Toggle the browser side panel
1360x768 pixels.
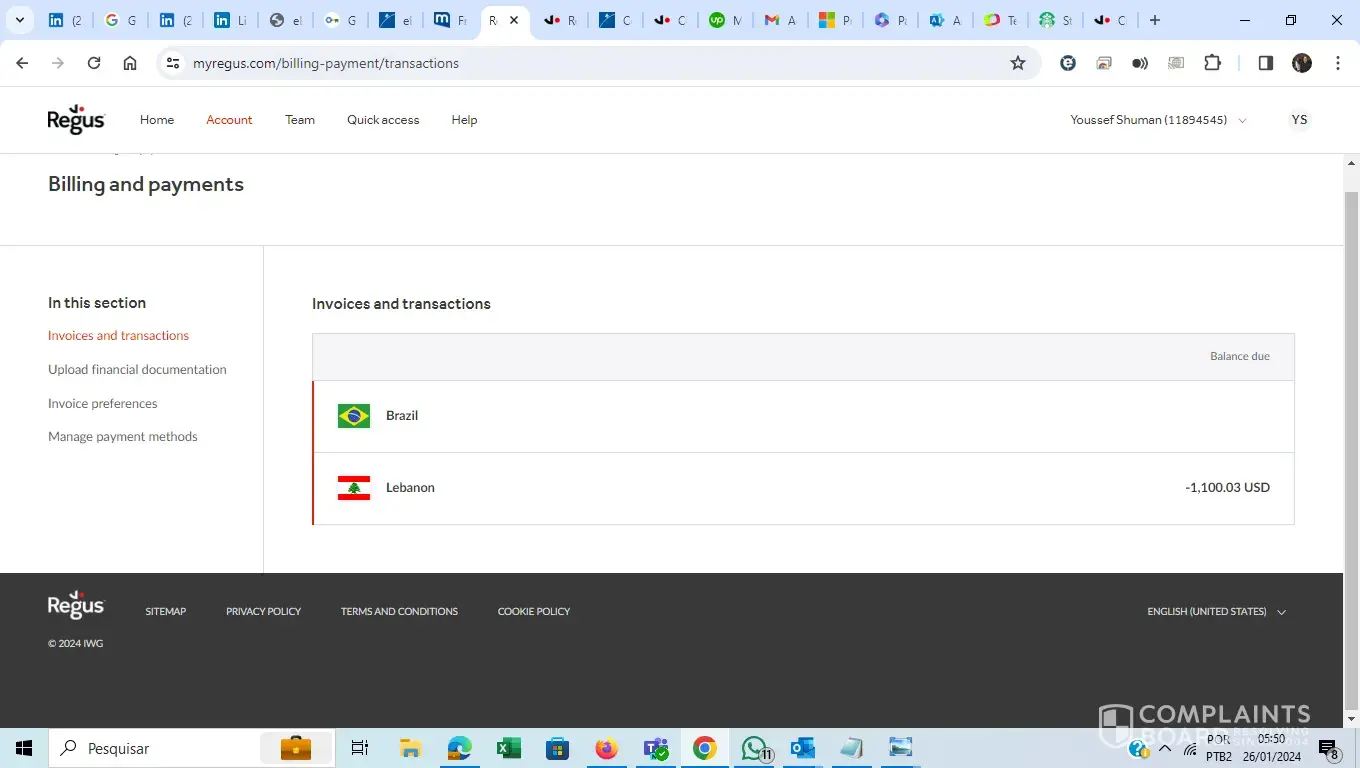tap(1265, 63)
